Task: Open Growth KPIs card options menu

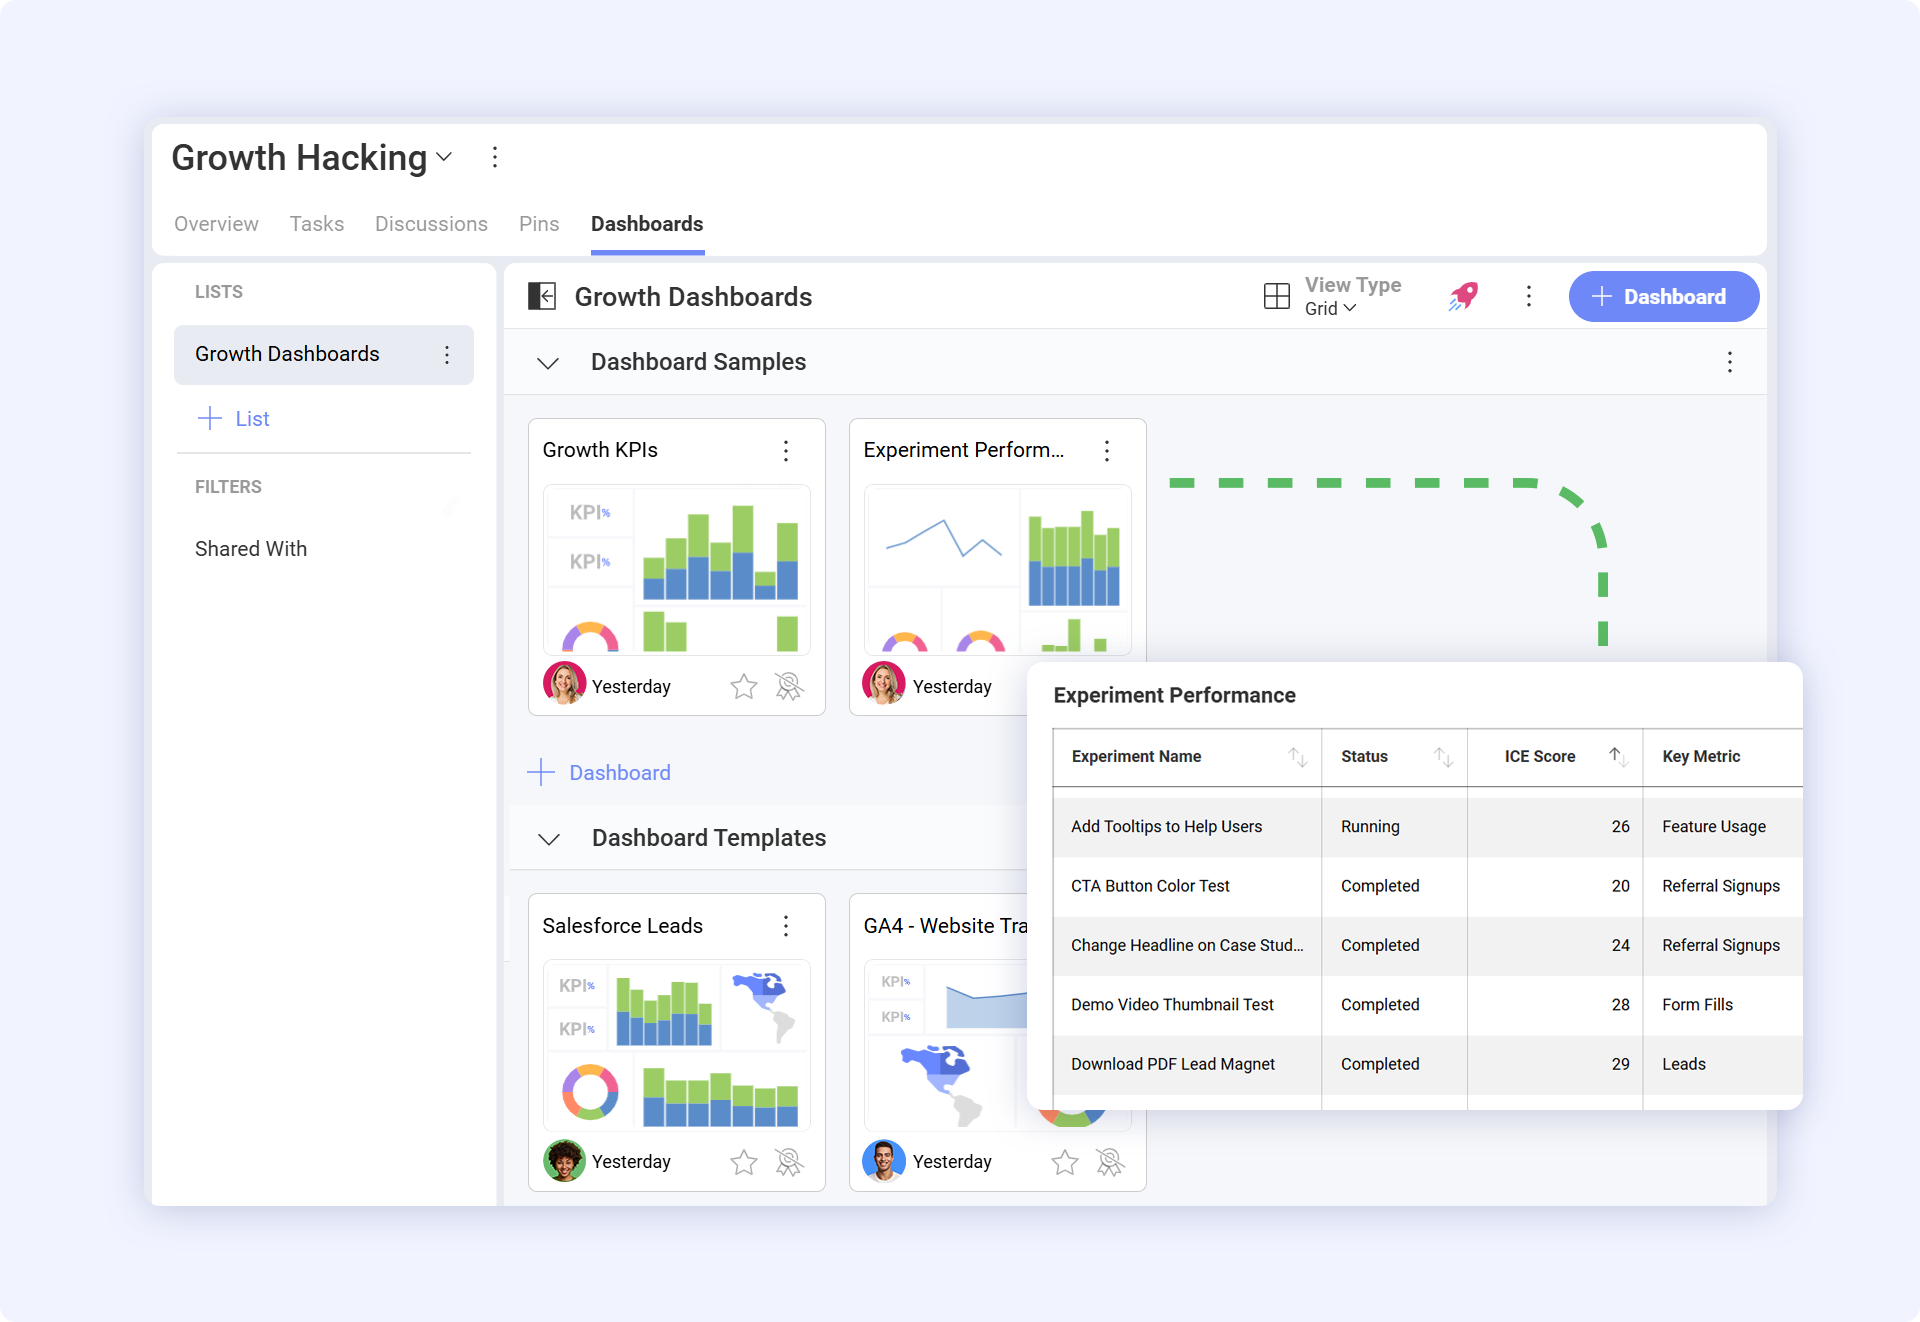Action: 786,451
